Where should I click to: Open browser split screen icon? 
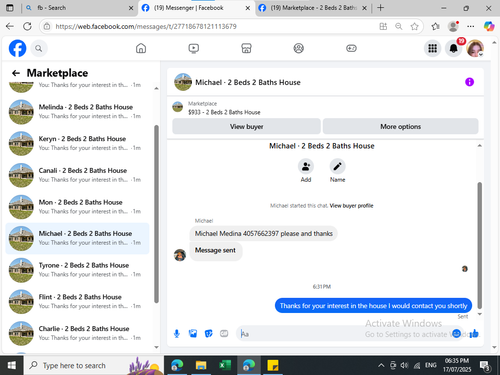coord(383,26)
